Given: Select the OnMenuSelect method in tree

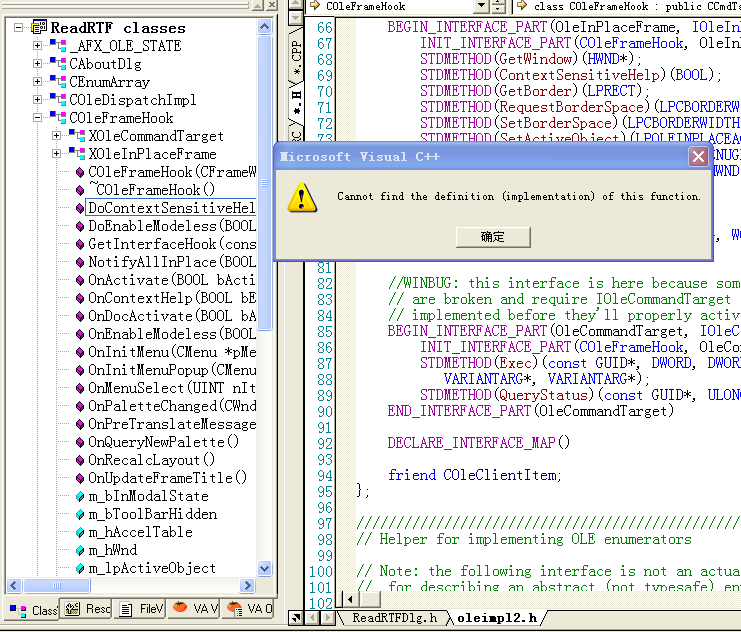Looking at the screenshot, I should (172, 388).
